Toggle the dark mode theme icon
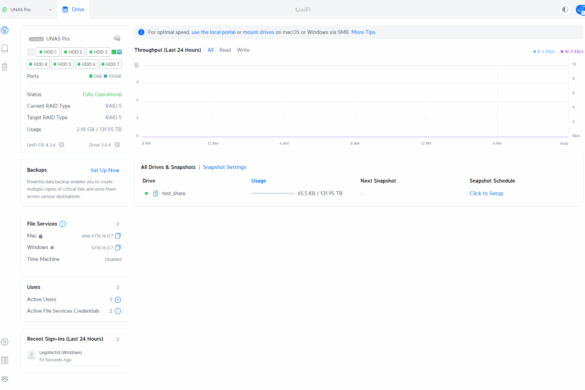The image size is (585, 390). pyautogui.click(x=565, y=10)
